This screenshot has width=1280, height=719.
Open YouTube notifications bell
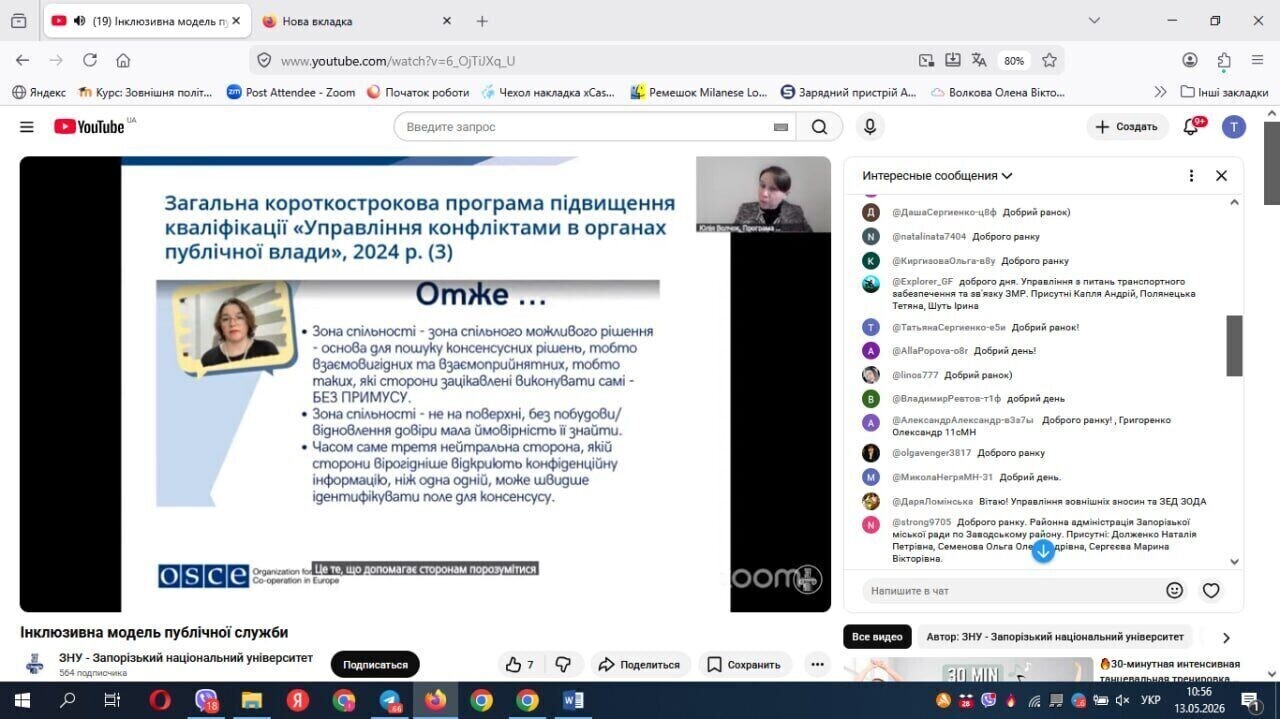pyautogui.click(x=1191, y=127)
